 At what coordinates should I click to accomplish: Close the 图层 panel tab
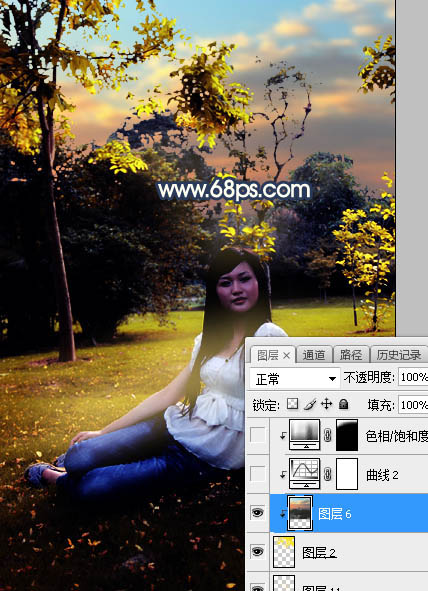click(286, 355)
